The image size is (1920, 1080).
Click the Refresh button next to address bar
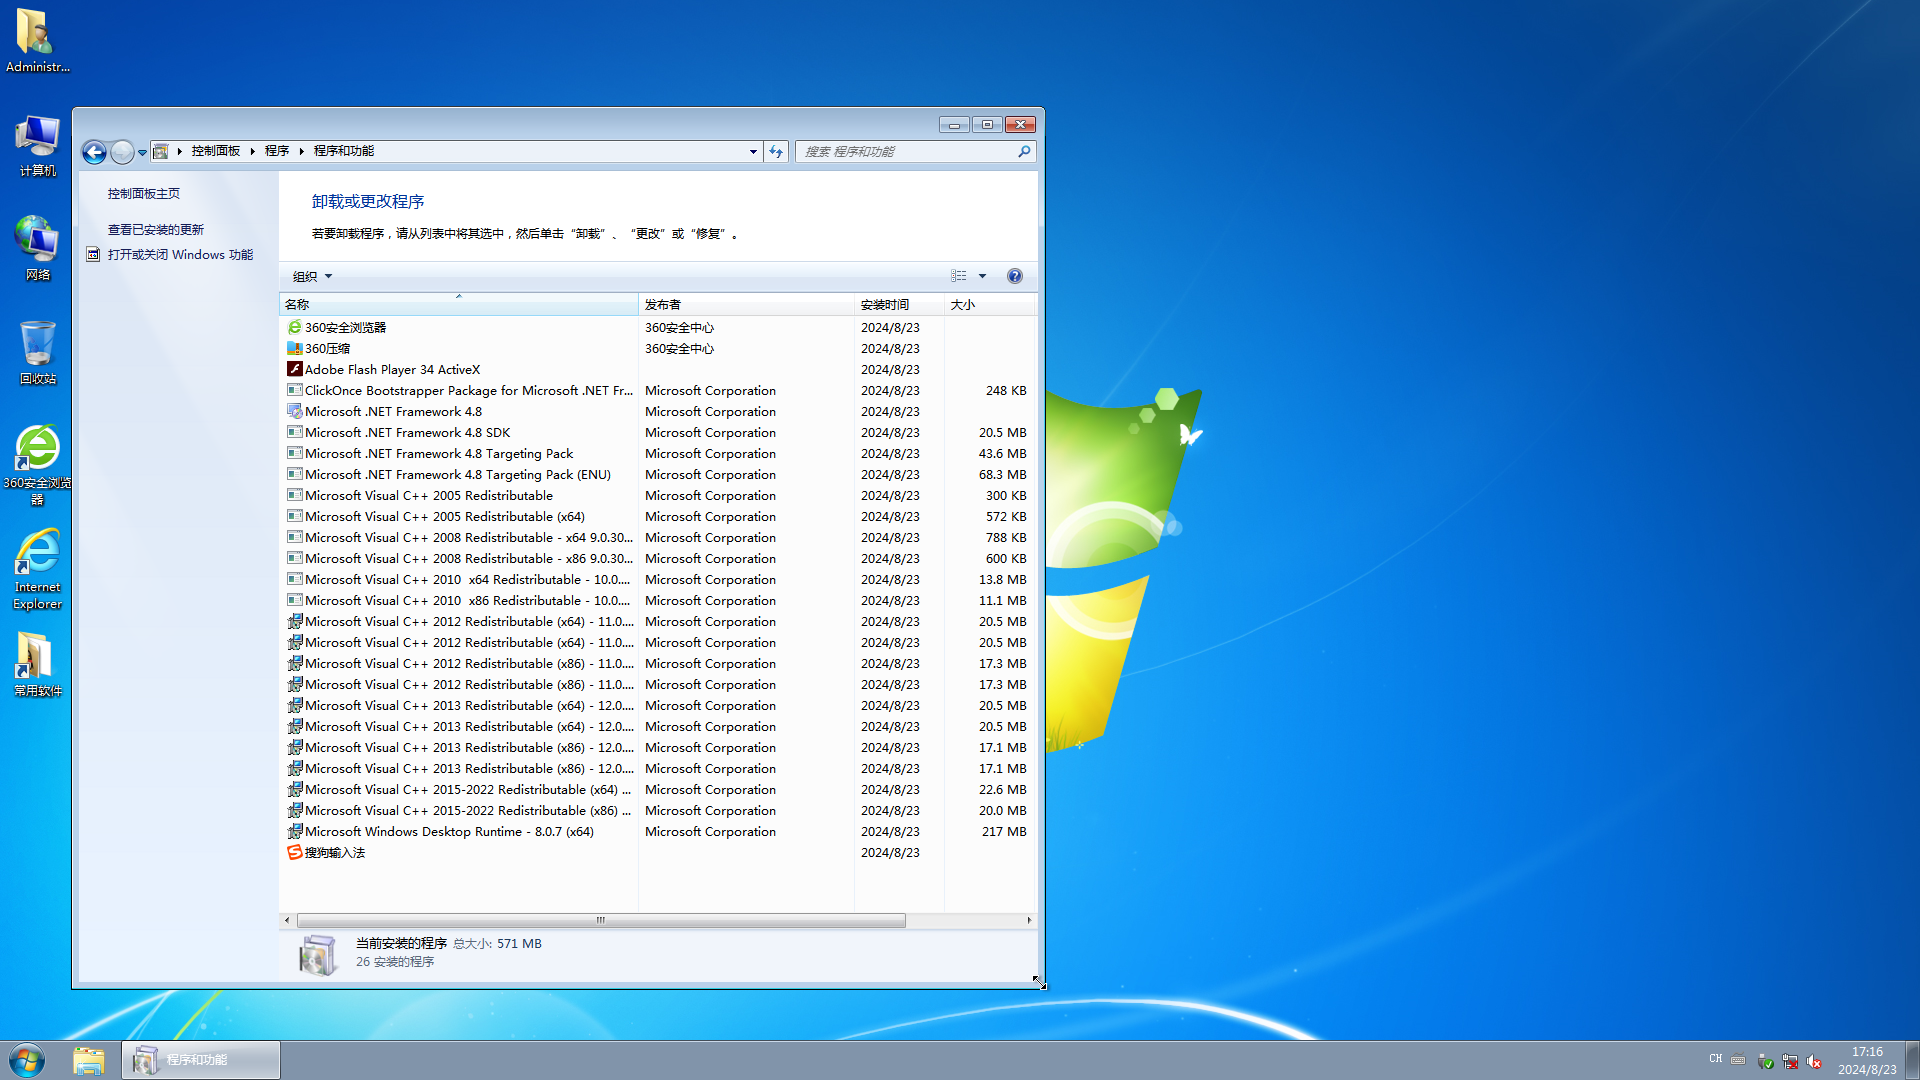[776, 152]
